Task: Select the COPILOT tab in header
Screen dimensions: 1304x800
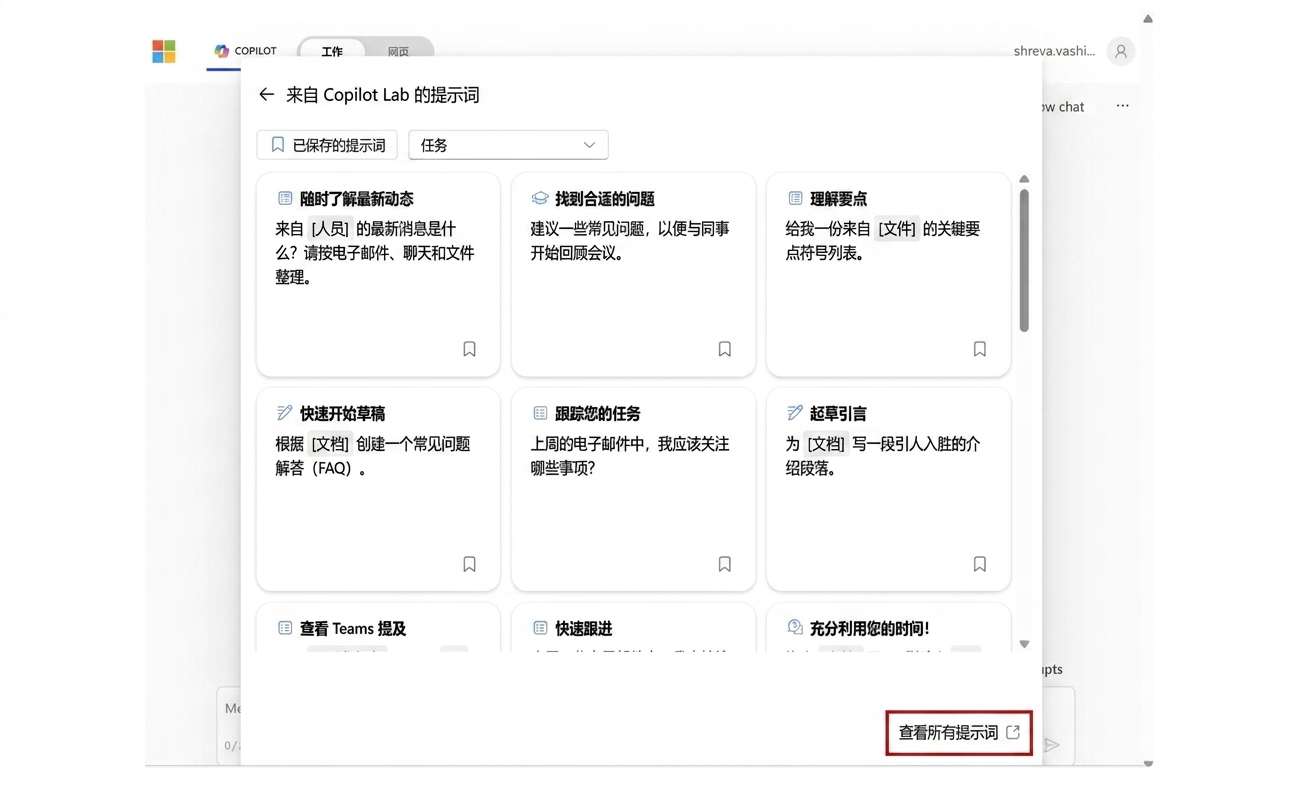Action: pos(245,51)
